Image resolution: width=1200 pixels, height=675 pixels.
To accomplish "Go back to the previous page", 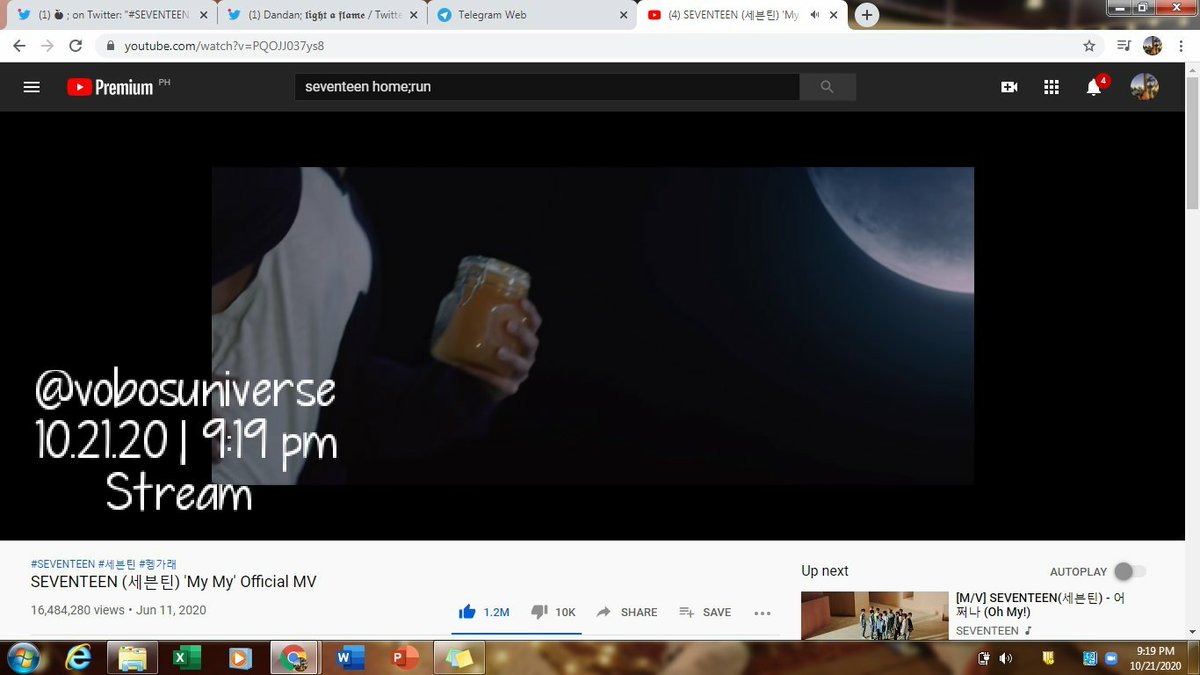I will (19, 45).
